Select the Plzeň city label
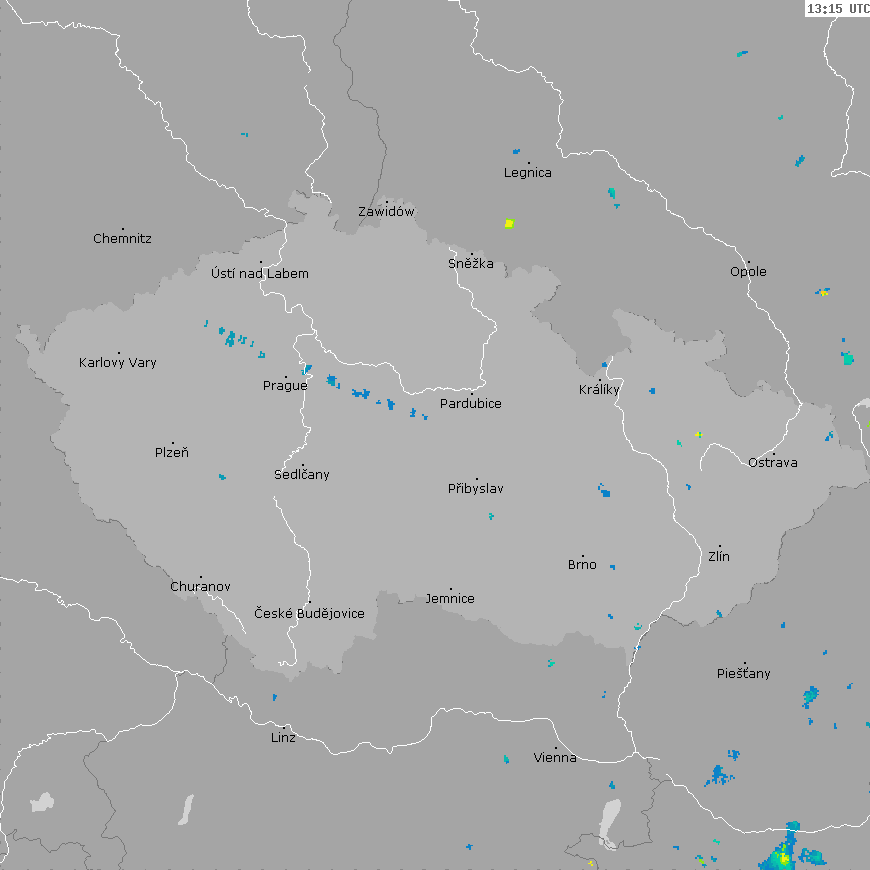Viewport: 870px width, 870px height. 171,453
